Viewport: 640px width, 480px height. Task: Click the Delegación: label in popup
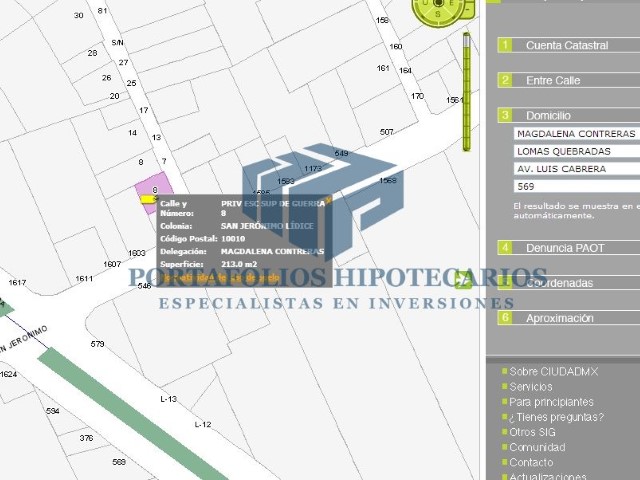pyautogui.click(x=183, y=251)
